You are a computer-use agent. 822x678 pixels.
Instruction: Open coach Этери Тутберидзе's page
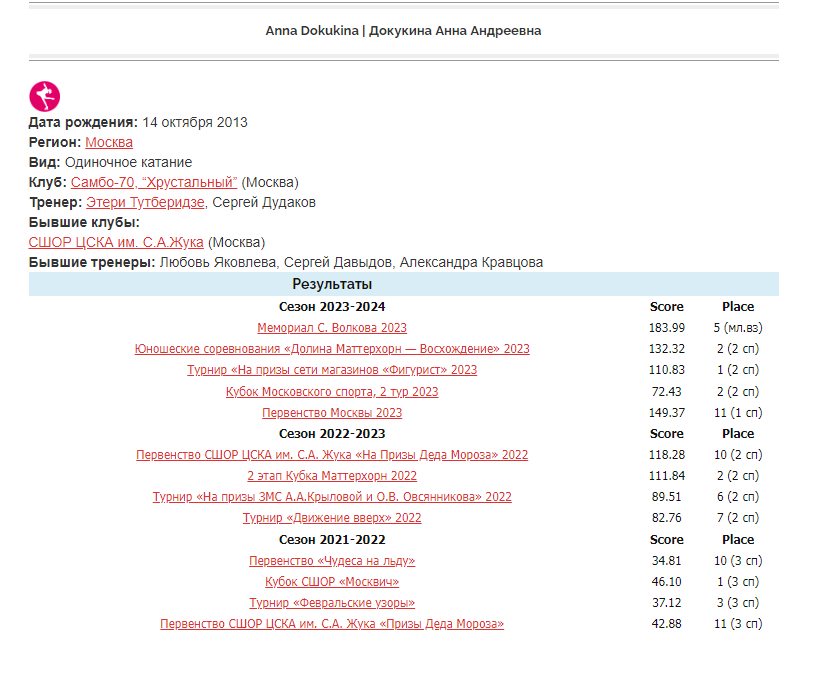point(146,202)
